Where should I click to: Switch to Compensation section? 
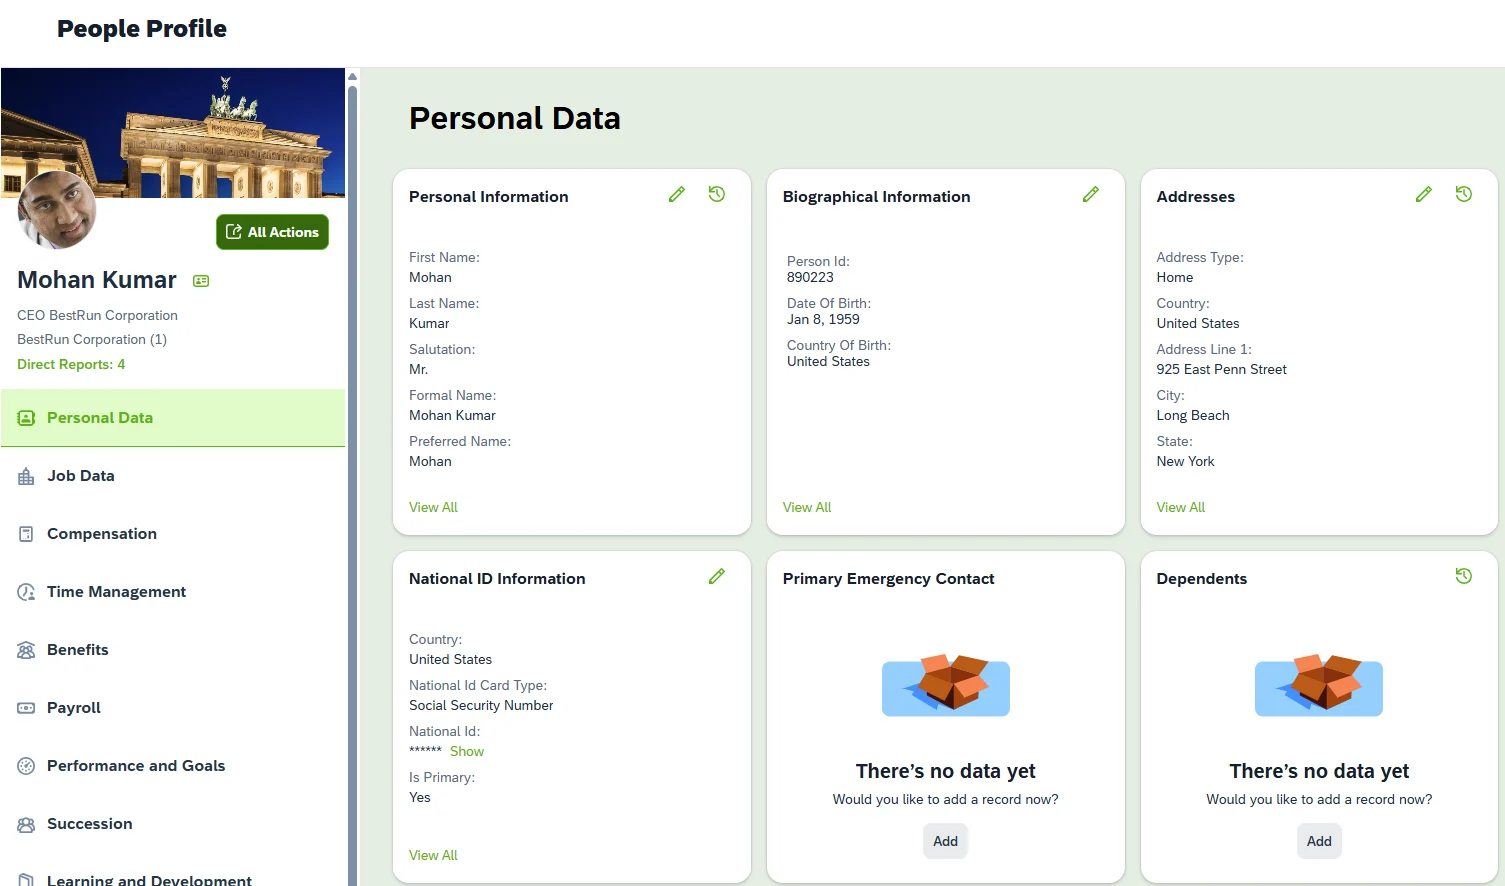tap(173, 534)
